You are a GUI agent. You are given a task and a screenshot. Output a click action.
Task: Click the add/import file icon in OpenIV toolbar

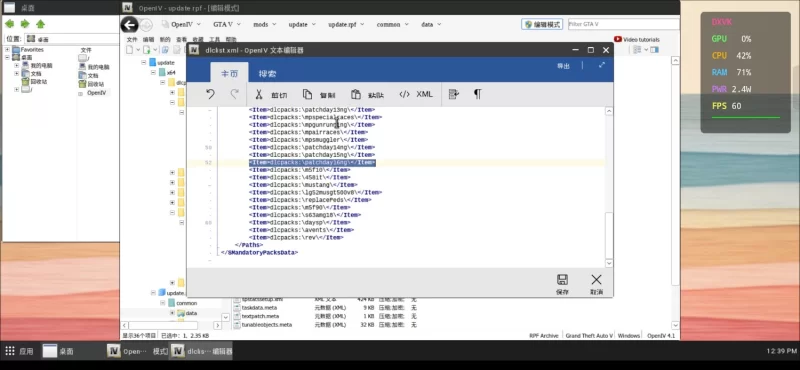147,50
